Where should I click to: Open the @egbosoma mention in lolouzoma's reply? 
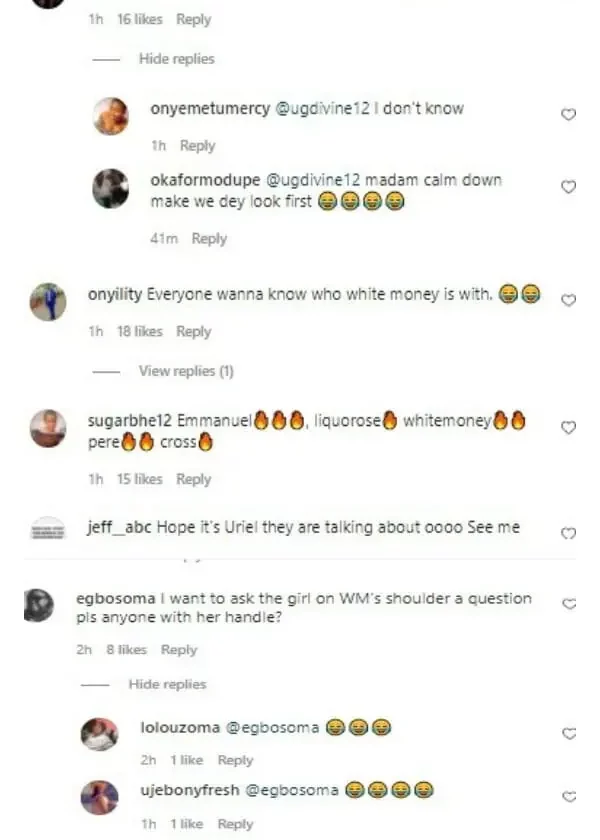tap(272, 728)
